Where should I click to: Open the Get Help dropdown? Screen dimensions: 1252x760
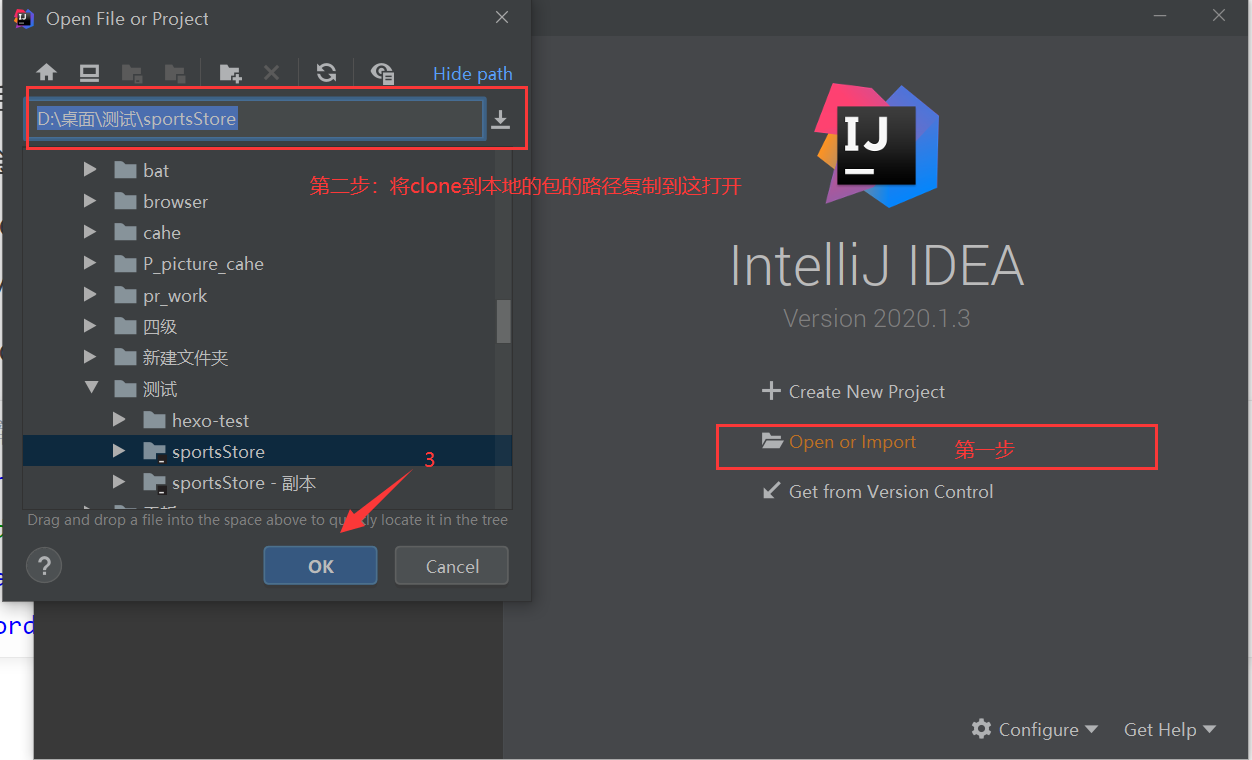click(x=1170, y=729)
